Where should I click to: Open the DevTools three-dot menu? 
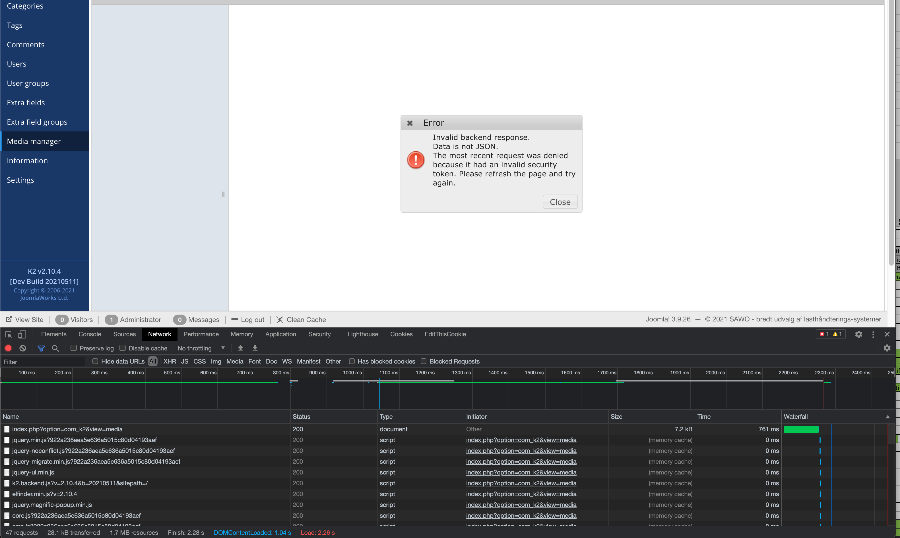tap(873, 334)
